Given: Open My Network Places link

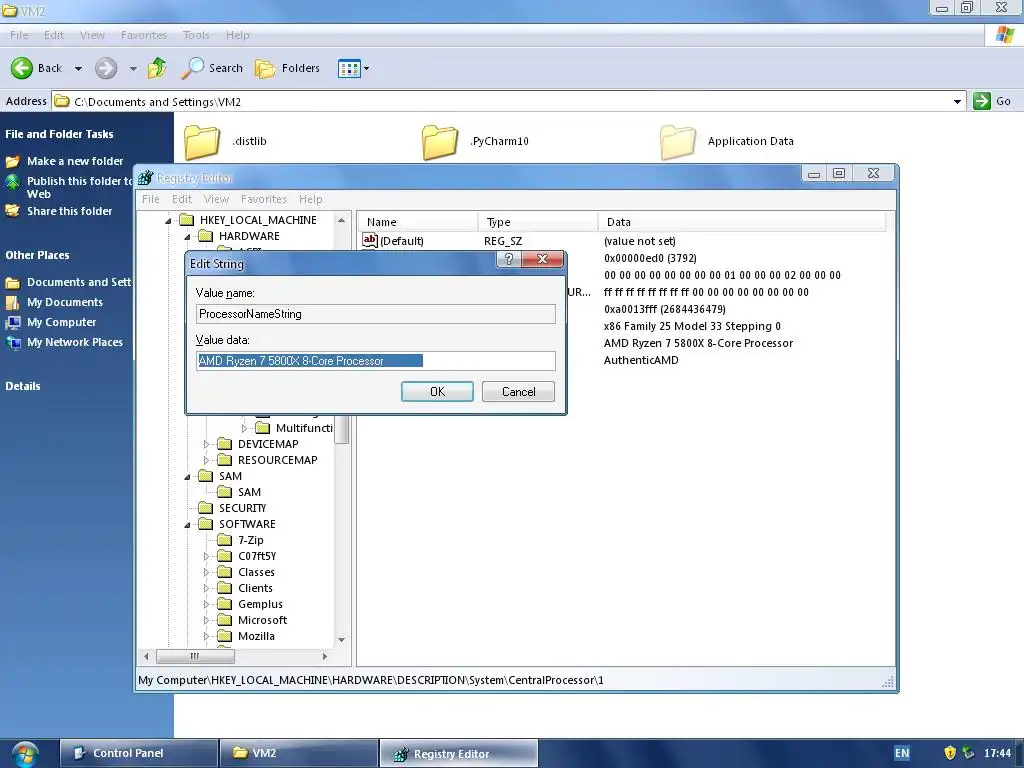Looking at the screenshot, I should coord(64,342).
